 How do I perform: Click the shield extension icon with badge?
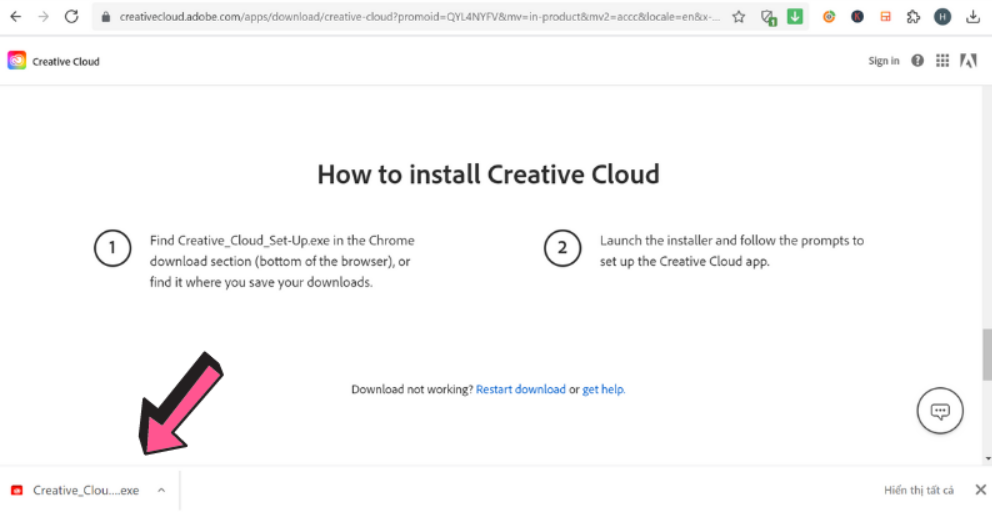click(x=768, y=17)
